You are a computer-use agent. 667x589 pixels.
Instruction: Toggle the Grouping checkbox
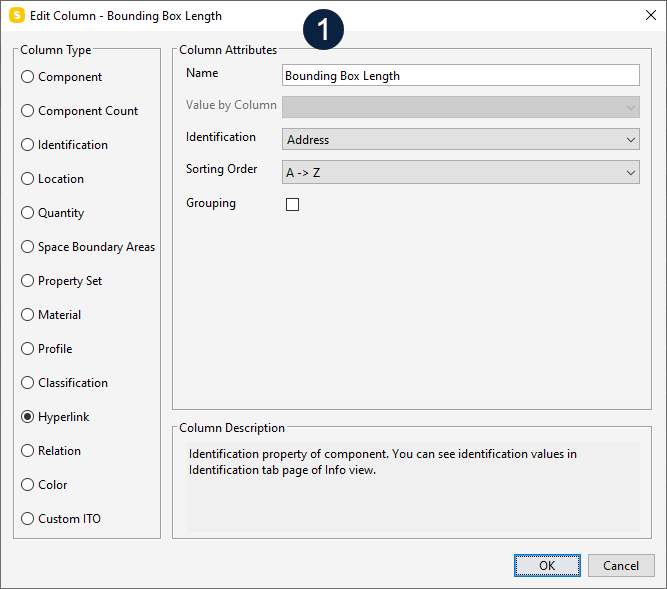292,205
